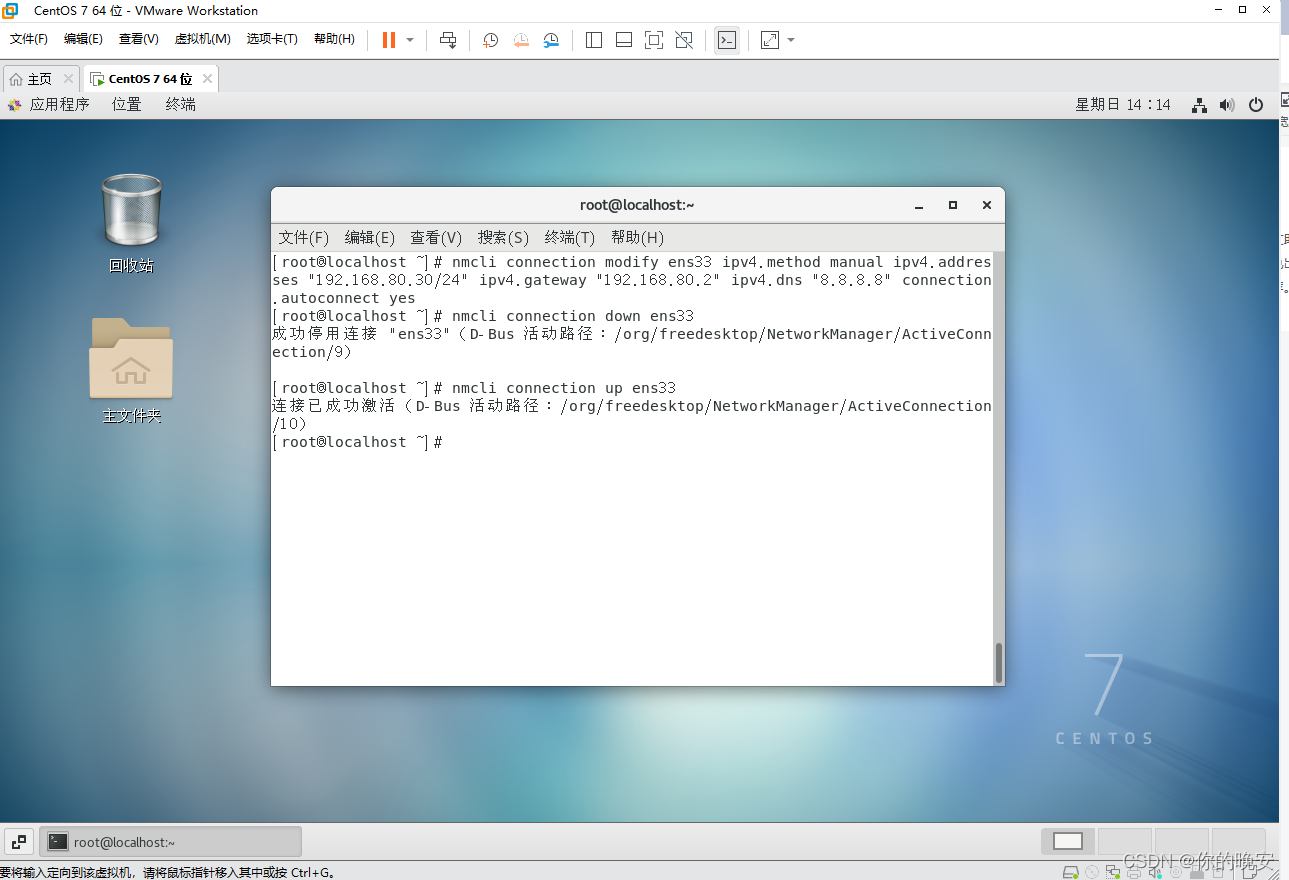
Task: Click the volume speaker icon in top panel
Action: click(1227, 104)
